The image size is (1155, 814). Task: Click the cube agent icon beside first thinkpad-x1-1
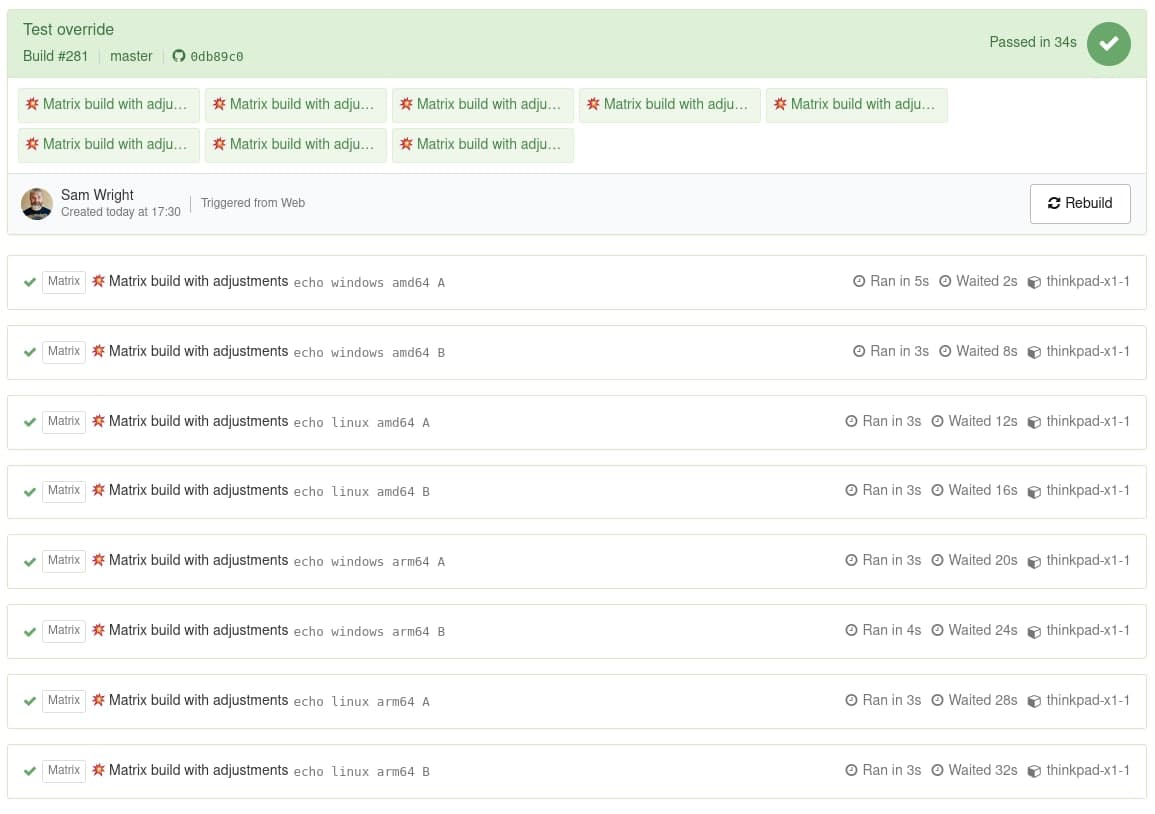pyautogui.click(x=1034, y=282)
